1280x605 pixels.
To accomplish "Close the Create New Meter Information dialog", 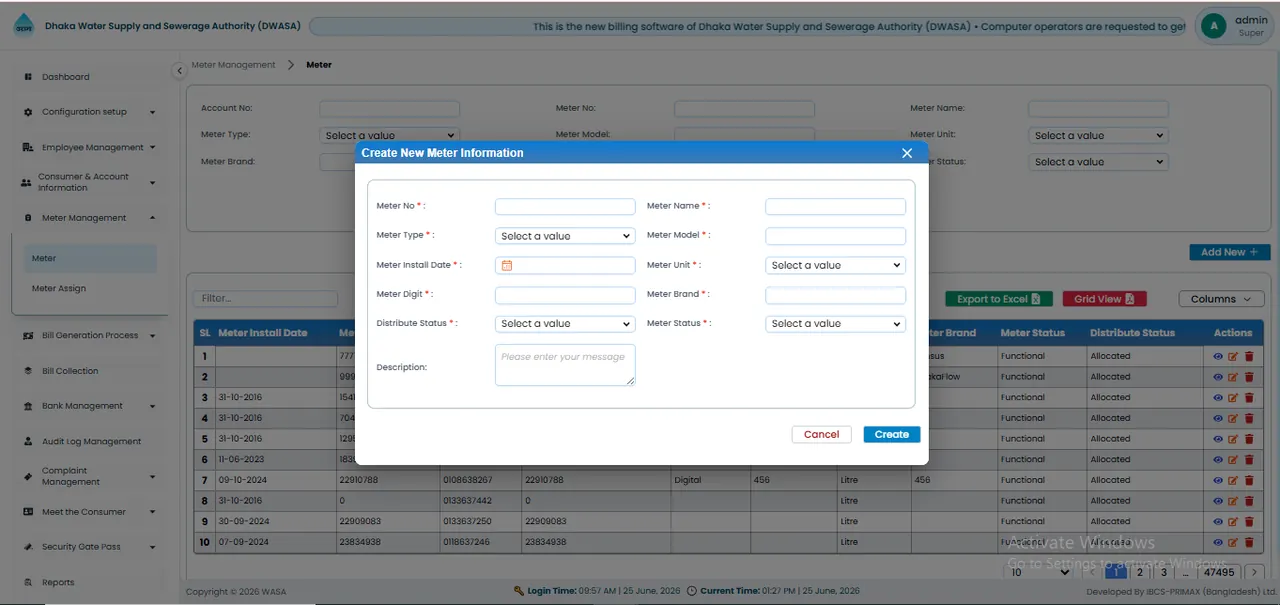I will coord(907,153).
